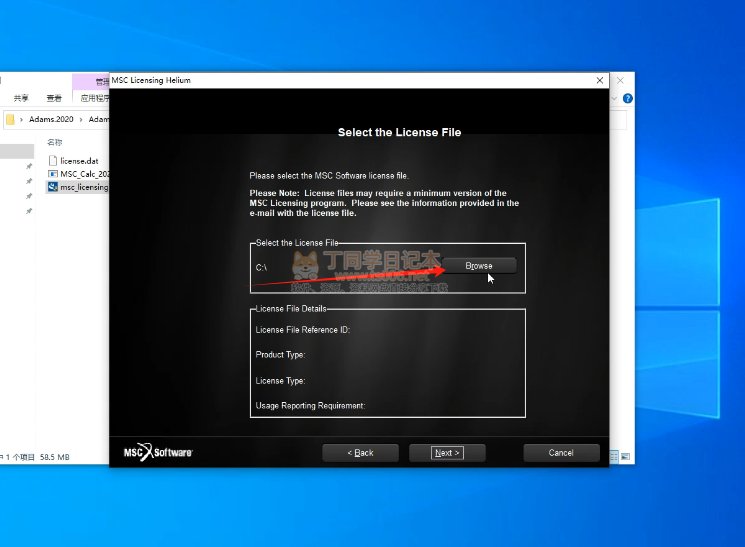Go back using the Back button
This screenshot has width=745, height=547.
360,453
